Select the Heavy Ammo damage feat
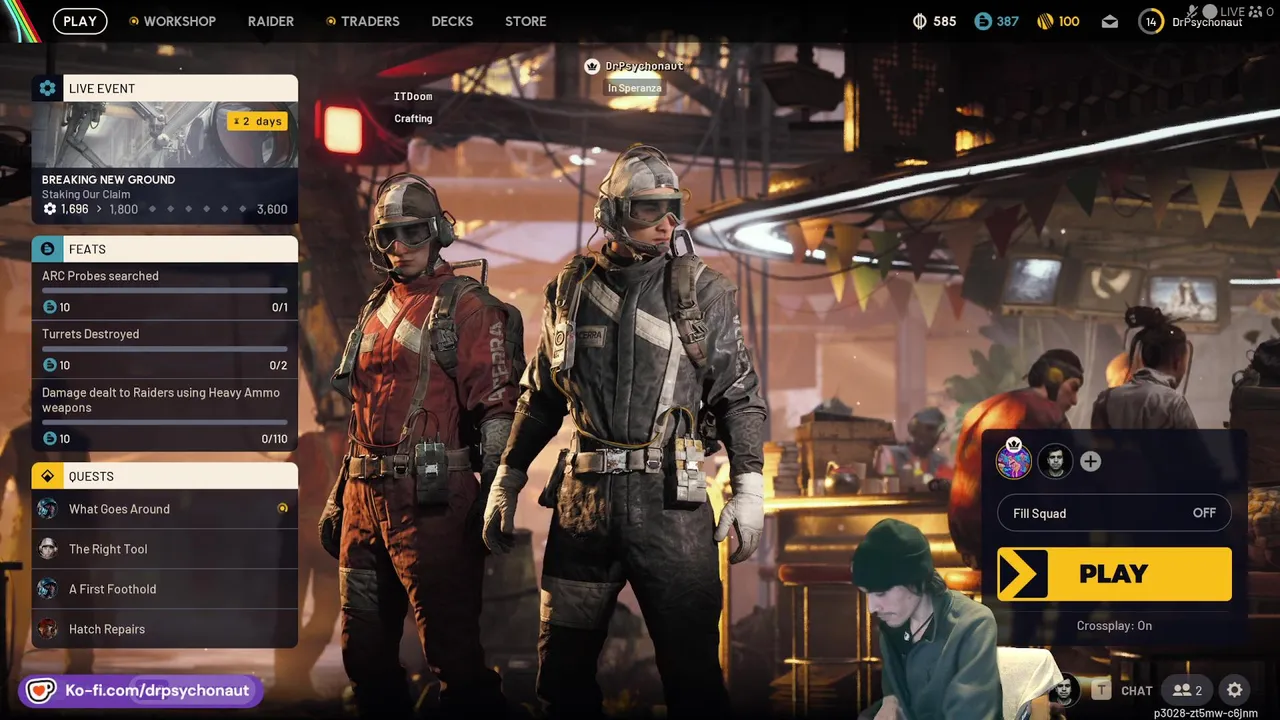Viewport: 1280px width, 720px height. pos(165,415)
